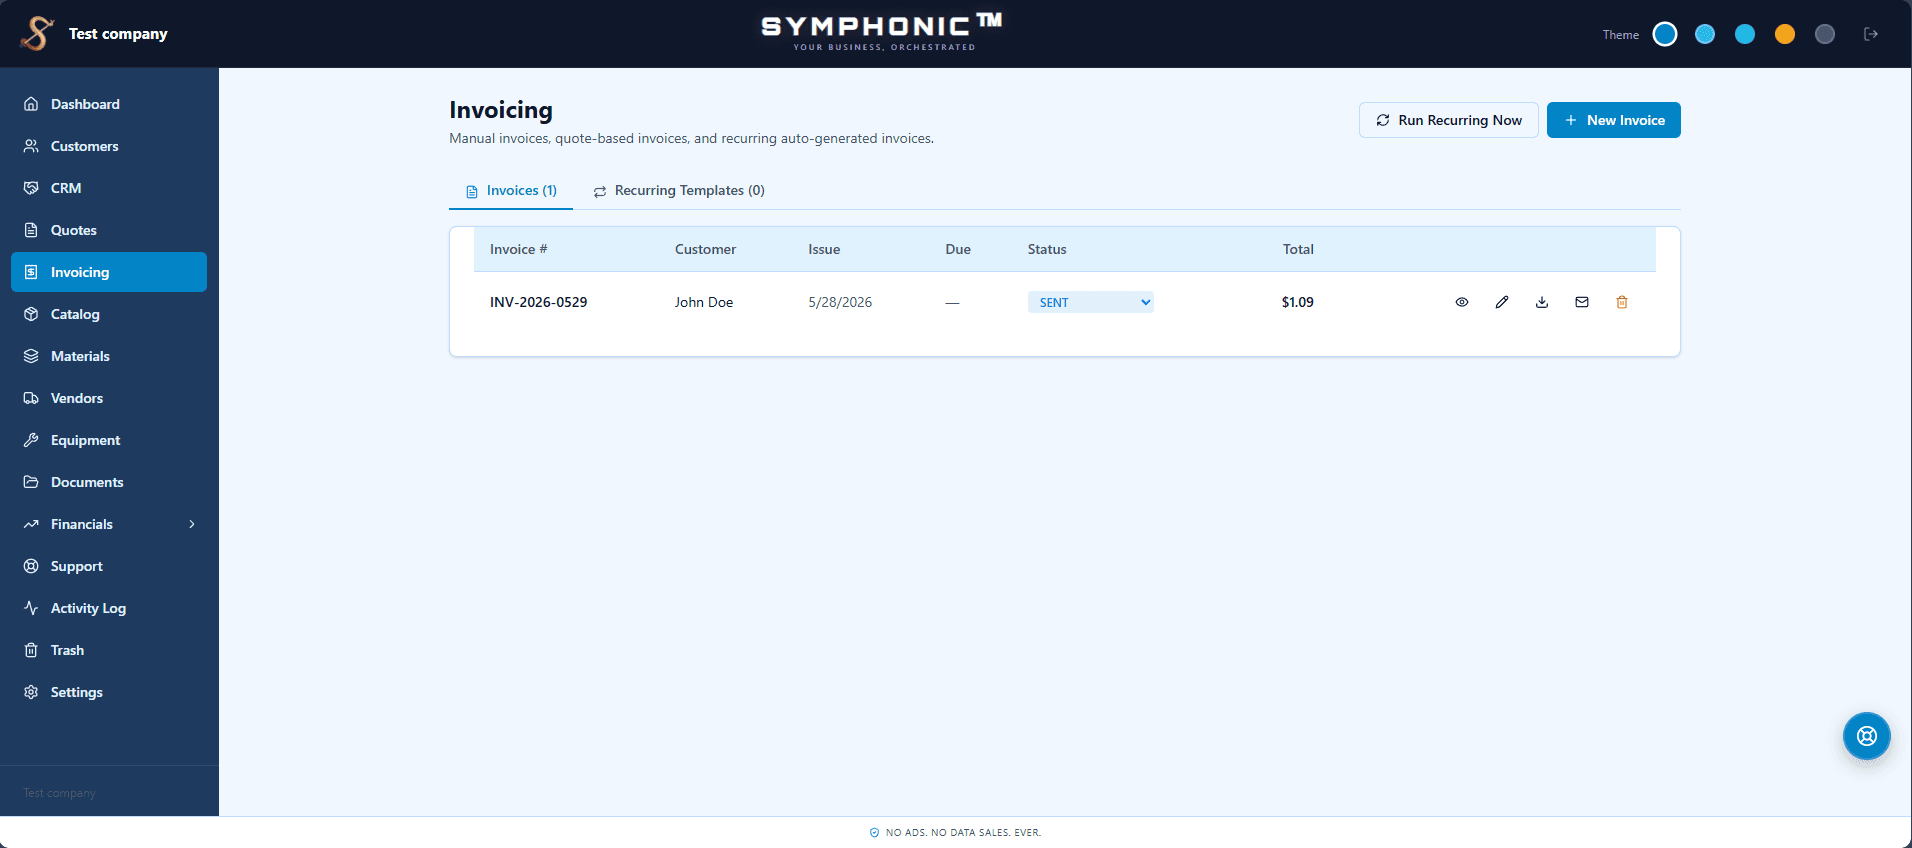Open the Quotes menu label

[x=74, y=230]
